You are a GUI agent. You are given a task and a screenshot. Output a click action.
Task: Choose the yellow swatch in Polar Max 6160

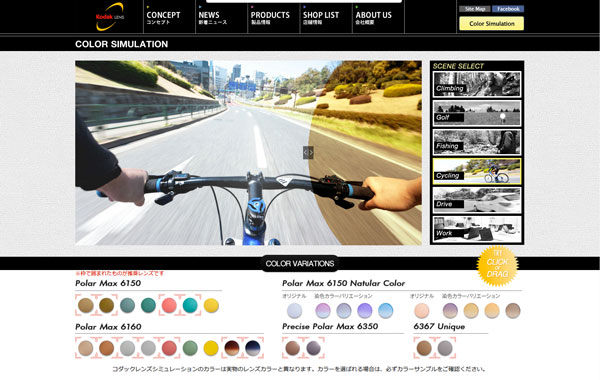(x=211, y=348)
